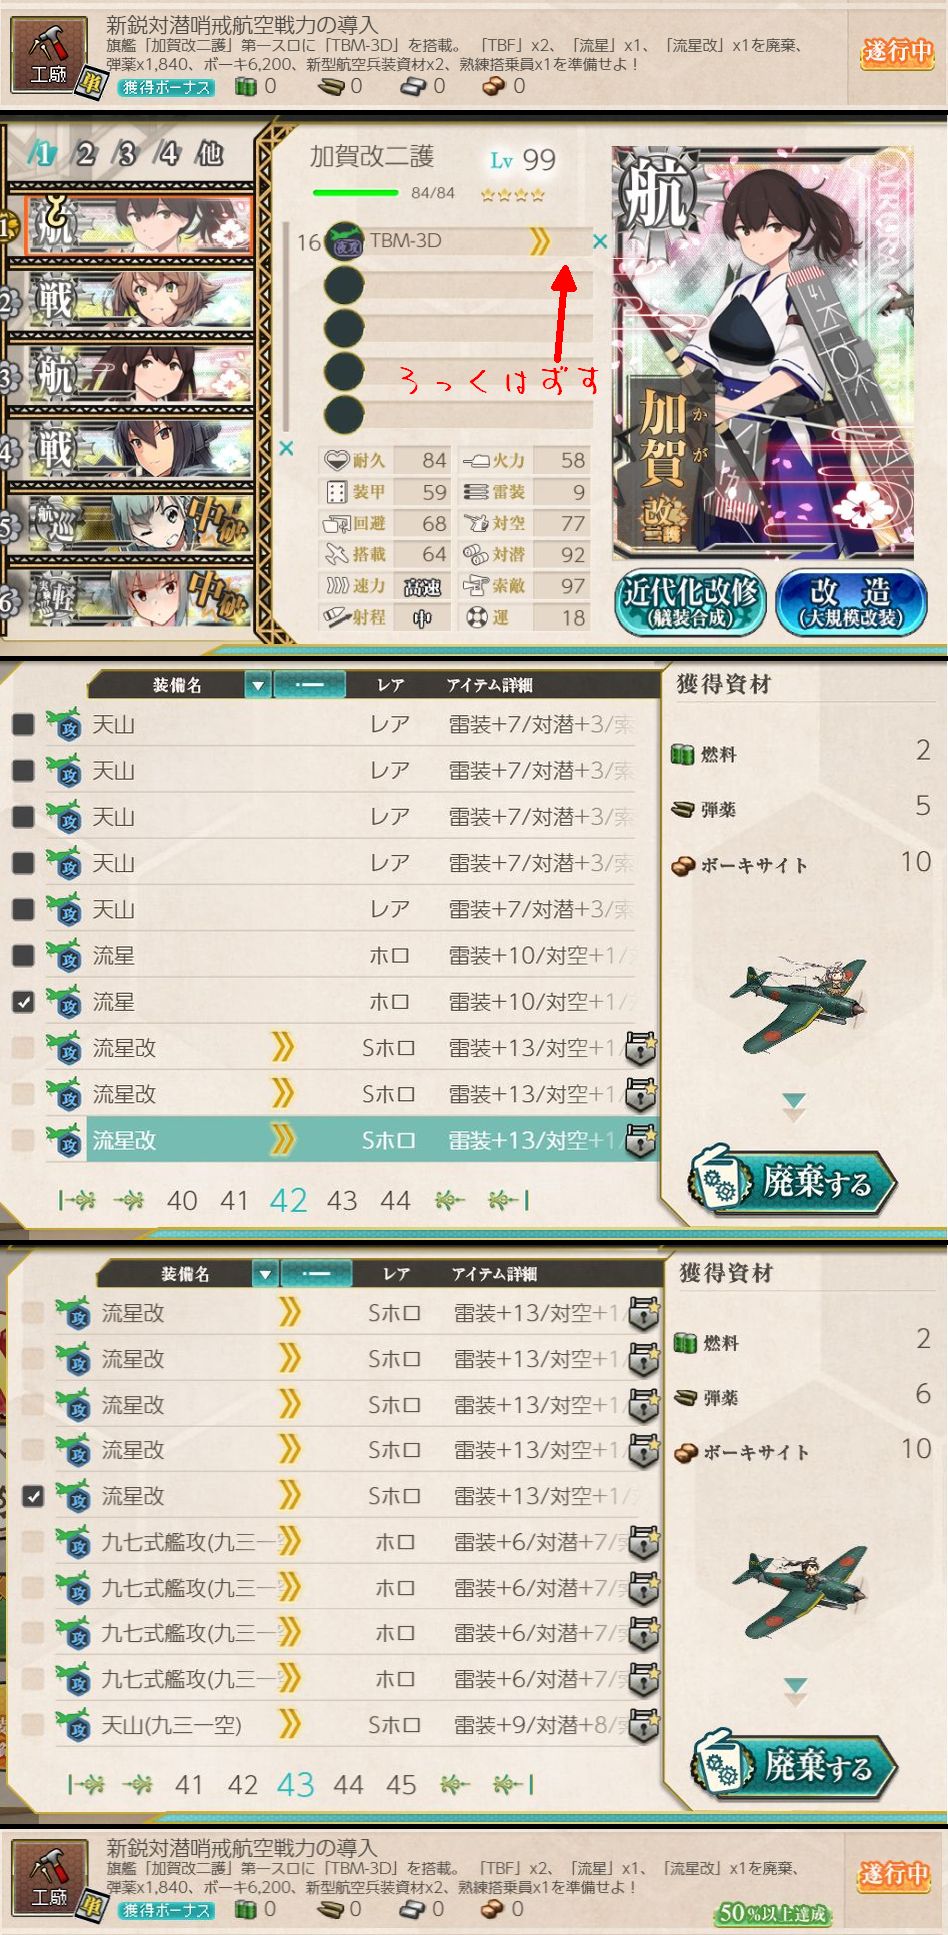Uncheck the checked 流星改 checkbox in lower list
The width and height of the screenshot is (948, 1935).
33,1496
